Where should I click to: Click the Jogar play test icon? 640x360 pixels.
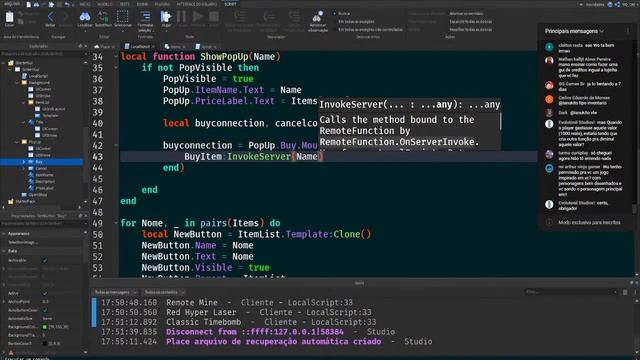click(x=166, y=17)
